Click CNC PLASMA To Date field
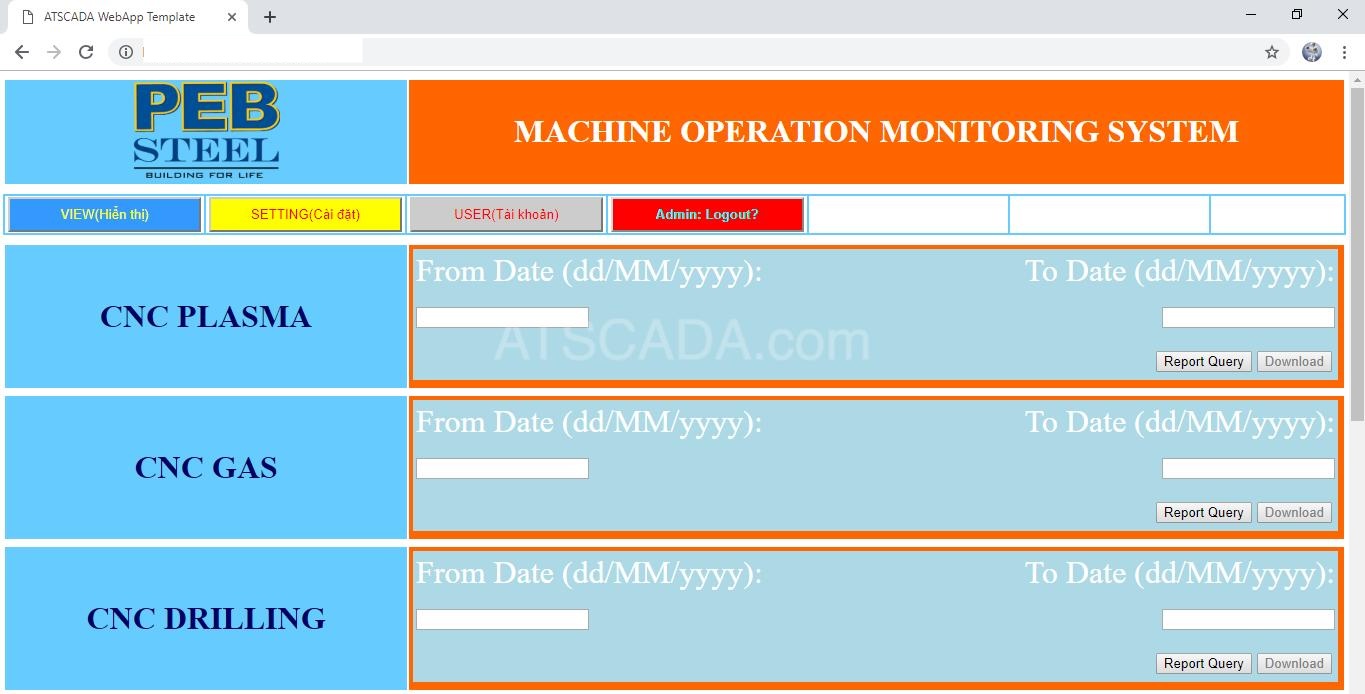 tap(1248, 318)
